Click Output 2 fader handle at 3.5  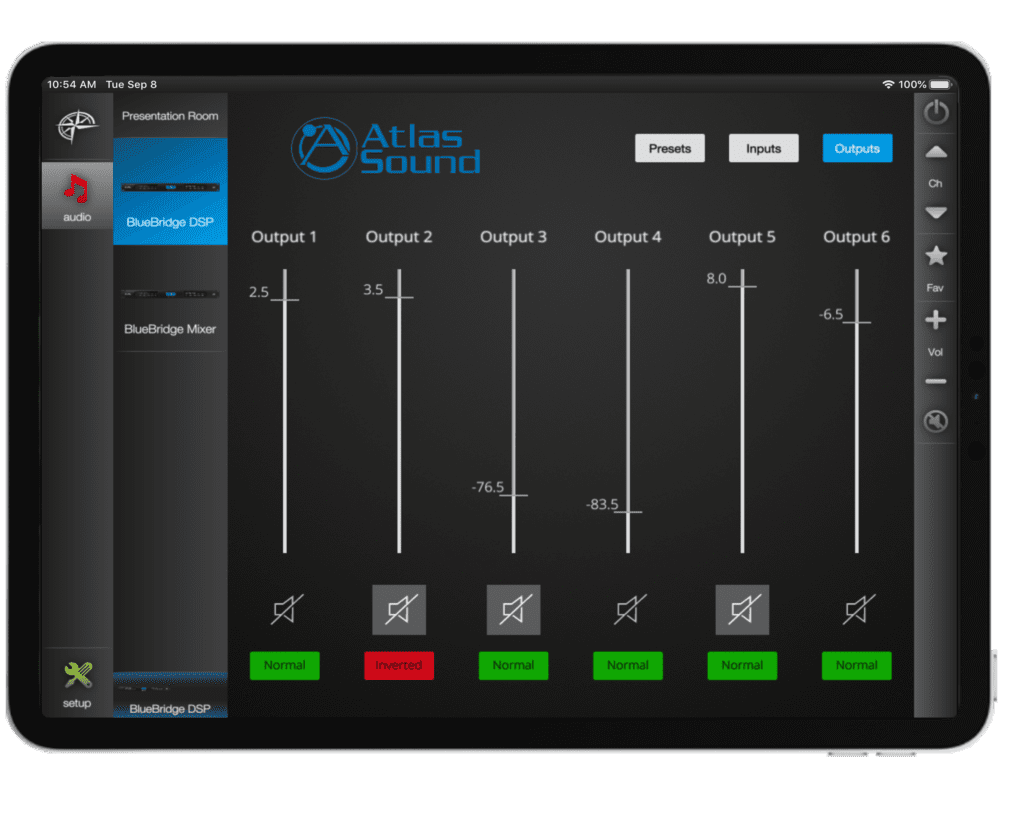(x=399, y=298)
